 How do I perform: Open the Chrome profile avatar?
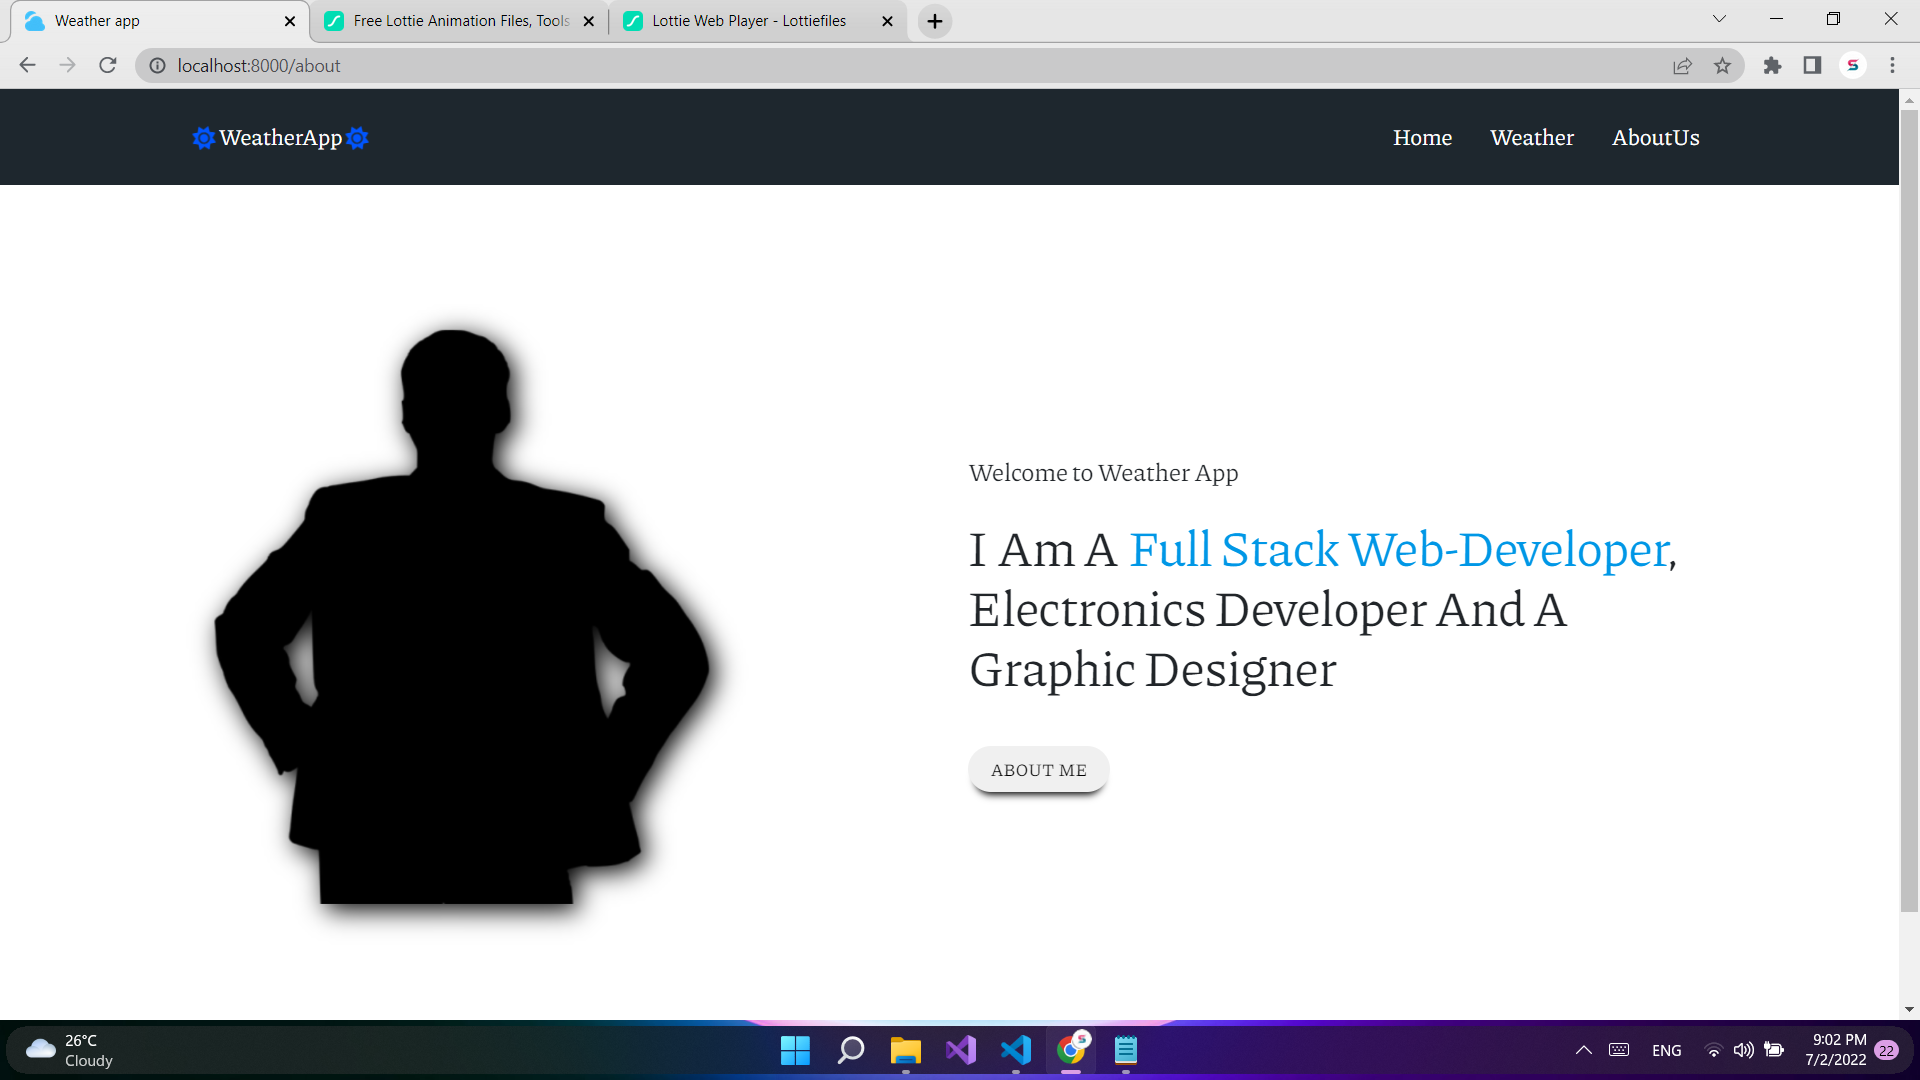pos(1853,65)
